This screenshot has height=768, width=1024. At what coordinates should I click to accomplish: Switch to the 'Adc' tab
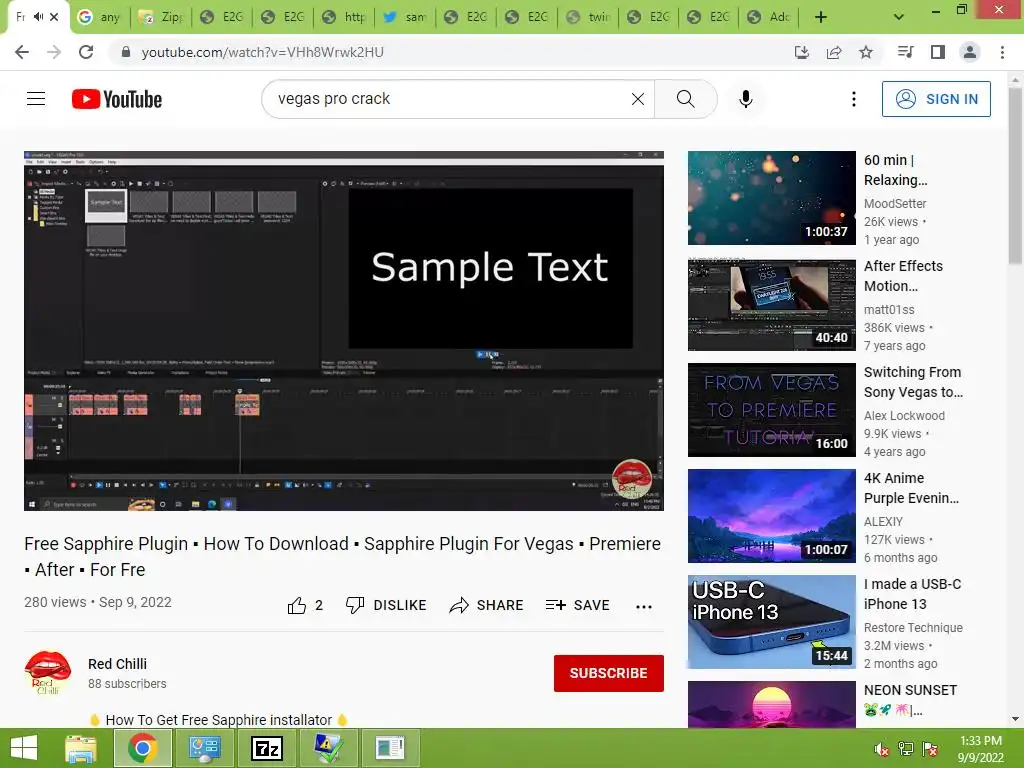click(x=770, y=17)
